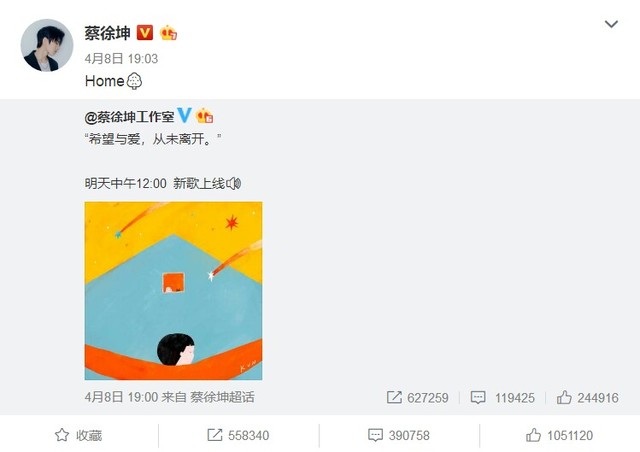Open the original post time 4月8日 19:00

point(121,397)
